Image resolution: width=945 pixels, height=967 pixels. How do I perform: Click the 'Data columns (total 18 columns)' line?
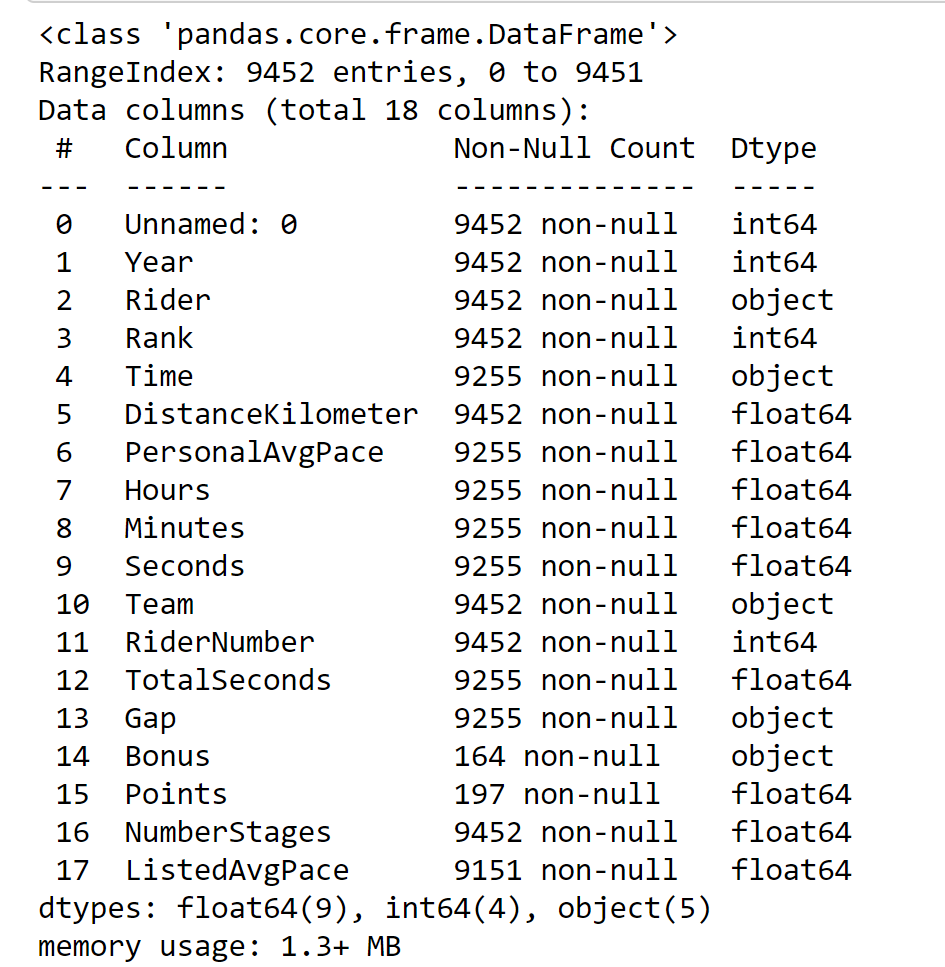point(314,110)
